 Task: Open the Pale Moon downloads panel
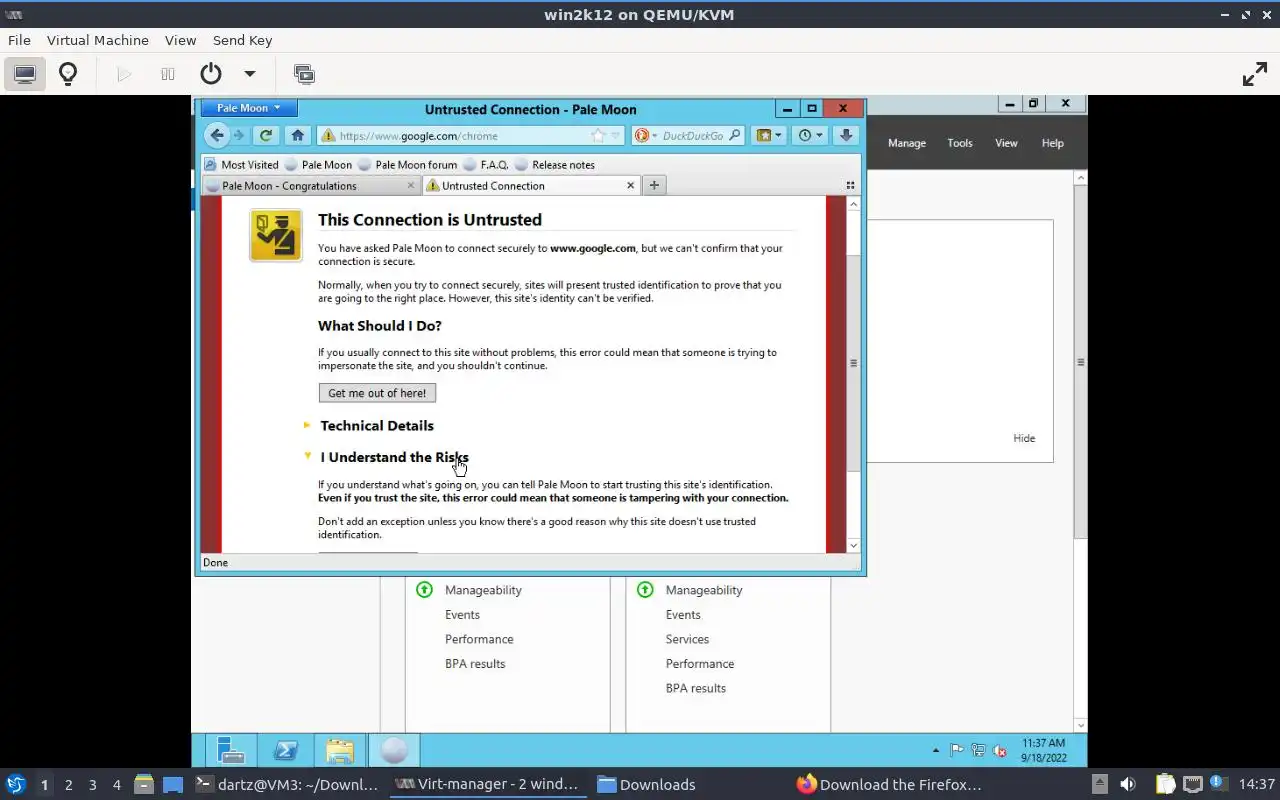(x=846, y=135)
